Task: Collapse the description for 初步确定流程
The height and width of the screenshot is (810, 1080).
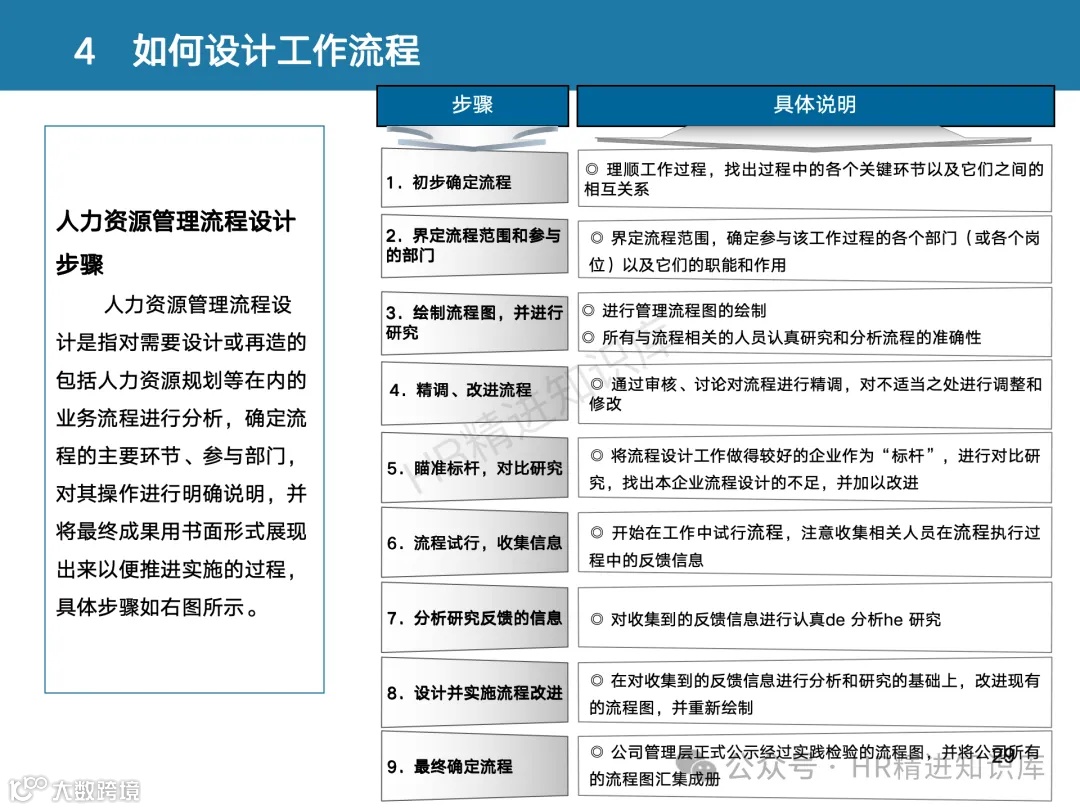Action: click(x=815, y=180)
